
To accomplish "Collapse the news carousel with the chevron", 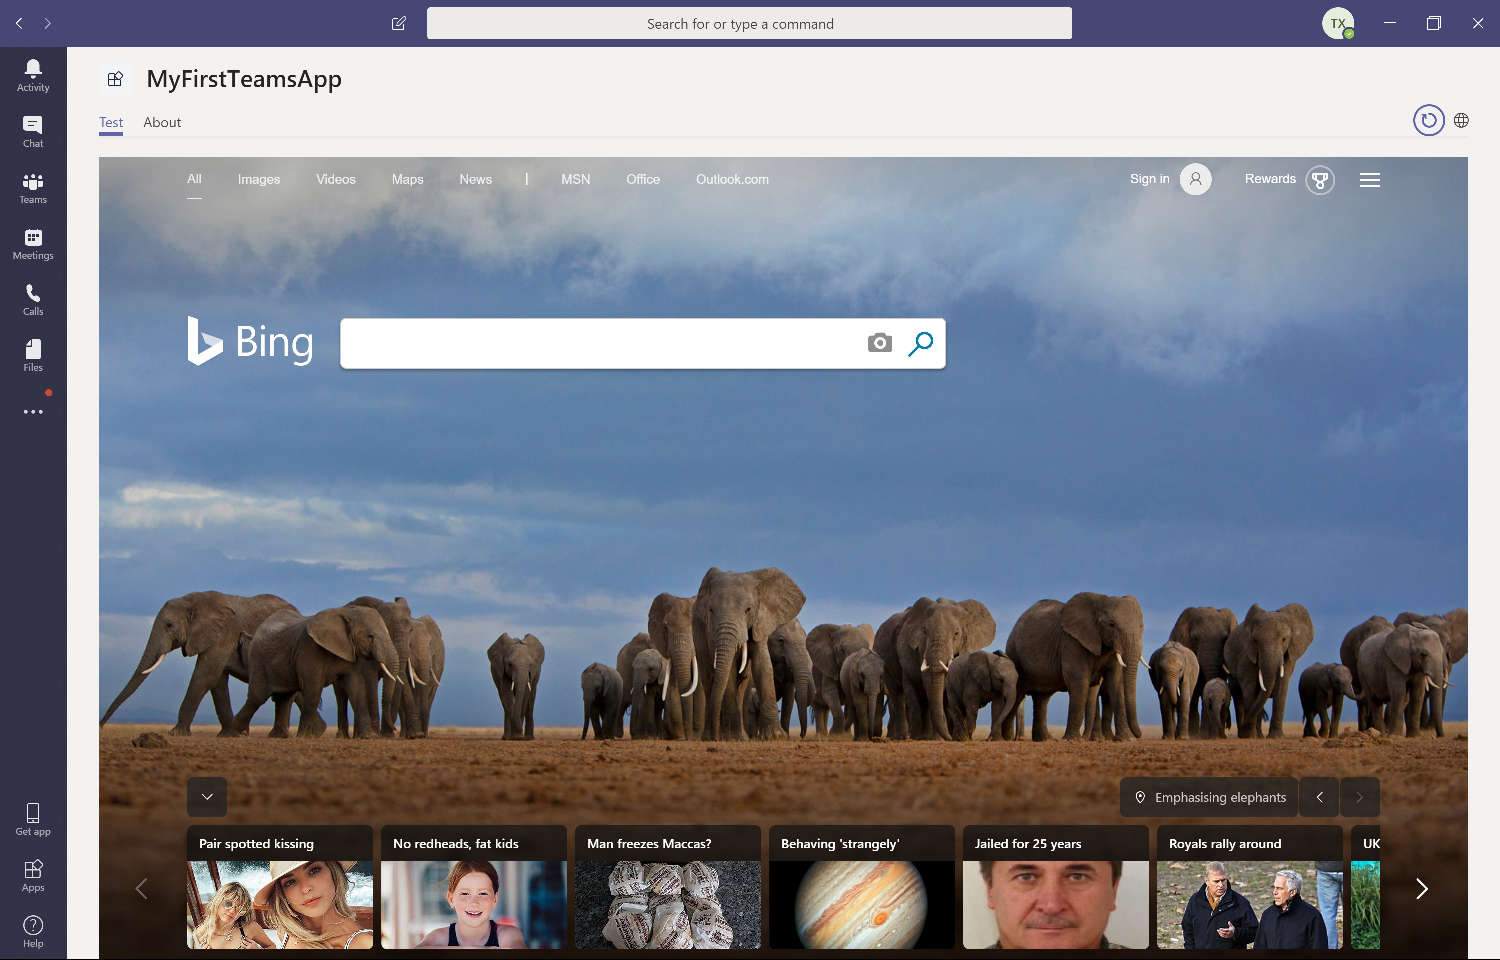I will tap(207, 797).
